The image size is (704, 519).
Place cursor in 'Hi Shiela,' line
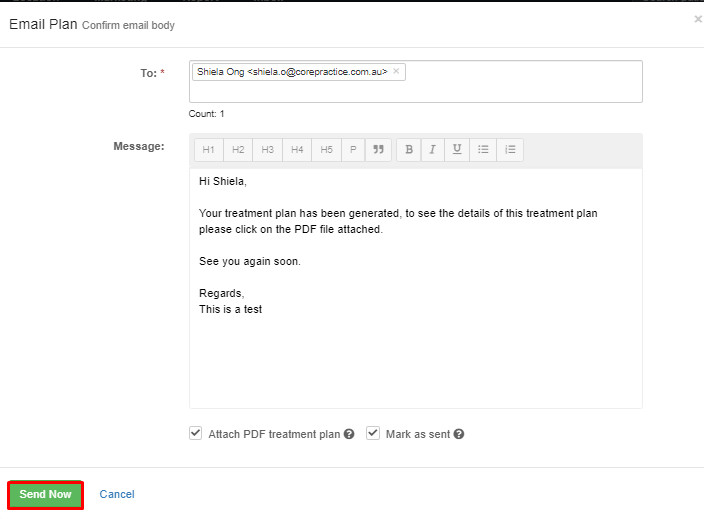[x=223, y=181]
